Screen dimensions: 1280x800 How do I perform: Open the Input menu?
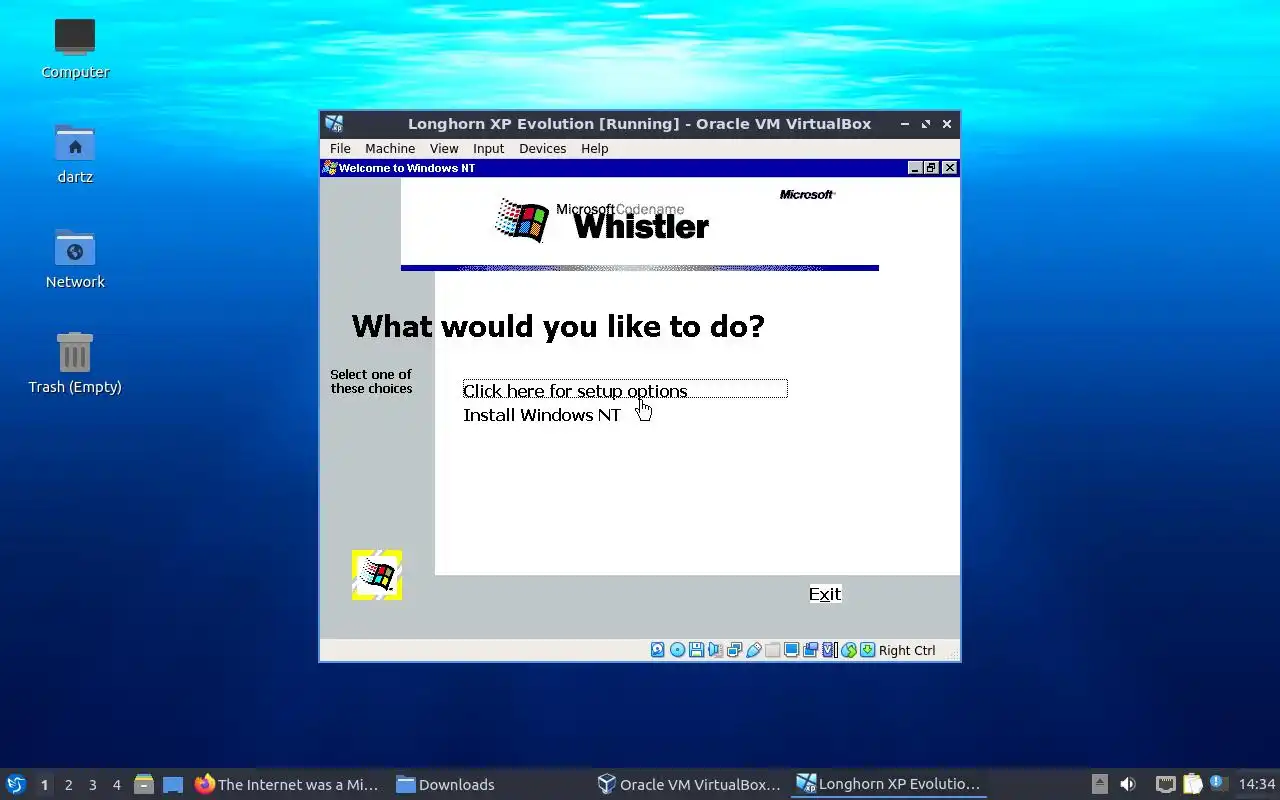(488, 148)
